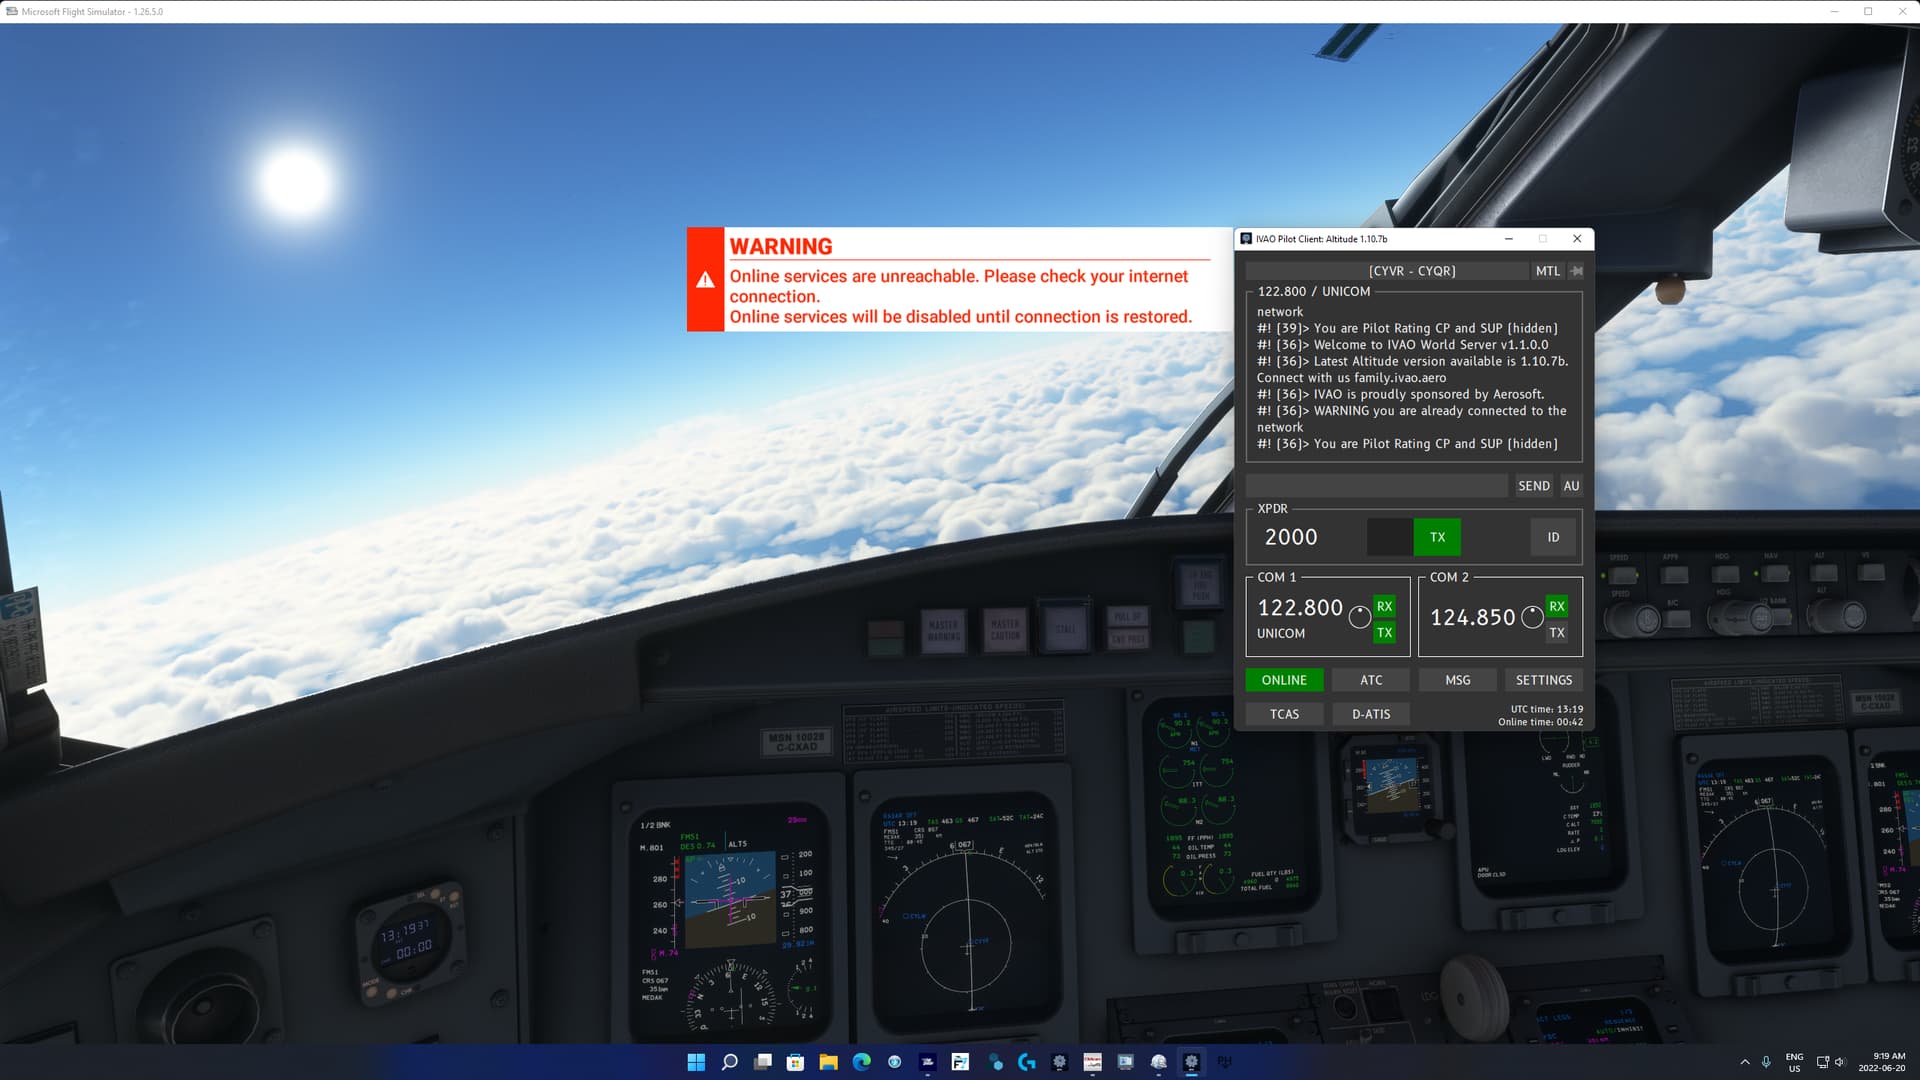Click the F7 app icon in the taskbar
This screenshot has height=1080, width=1920.
960,1062
